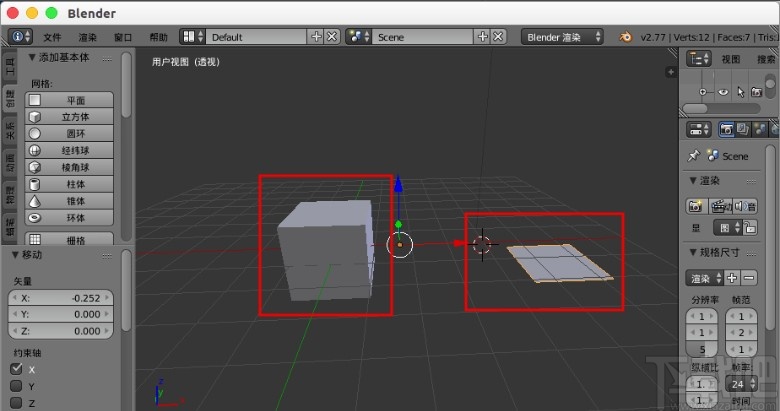The image size is (780, 411).
Task: Add a 柱体 cylinder mesh
Action: [x=69, y=184]
